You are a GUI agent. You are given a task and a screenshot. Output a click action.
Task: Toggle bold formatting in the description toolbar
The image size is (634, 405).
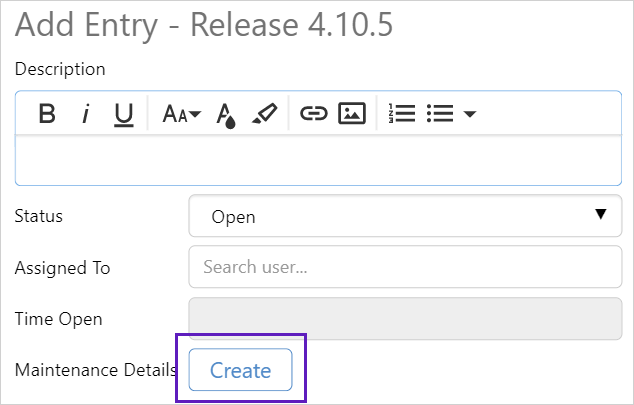(46, 114)
